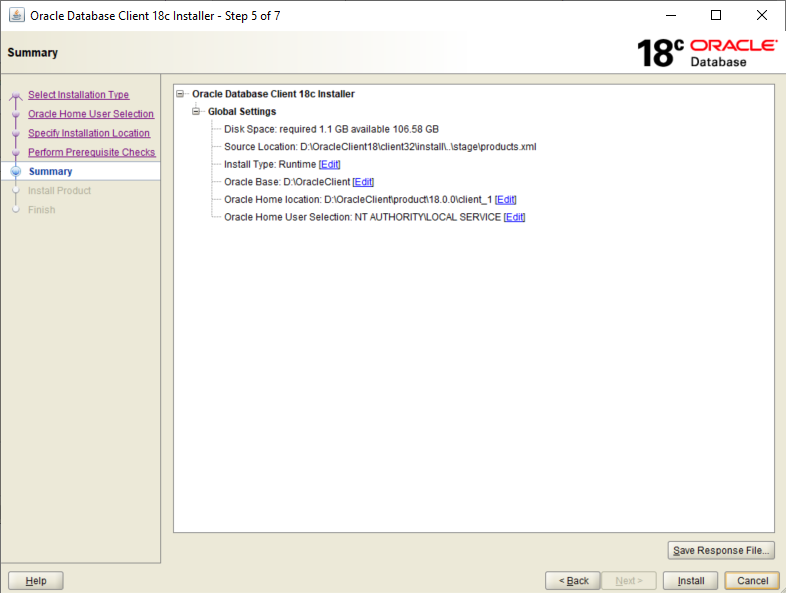
Task: Click the Summary step bullet icon
Action: click(16, 171)
